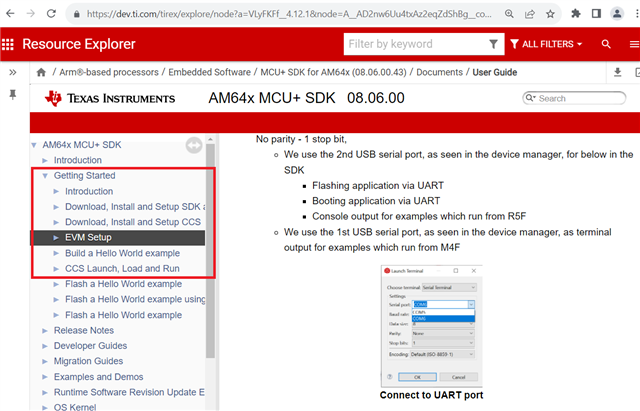This screenshot has width=640, height=411.
Task: Open the browser zoom magnifier icon
Action: (509, 14)
